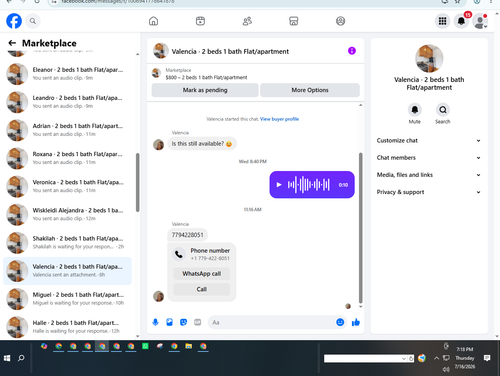Open the apps grid menu icon
500x376 pixels.
[x=442, y=21]
